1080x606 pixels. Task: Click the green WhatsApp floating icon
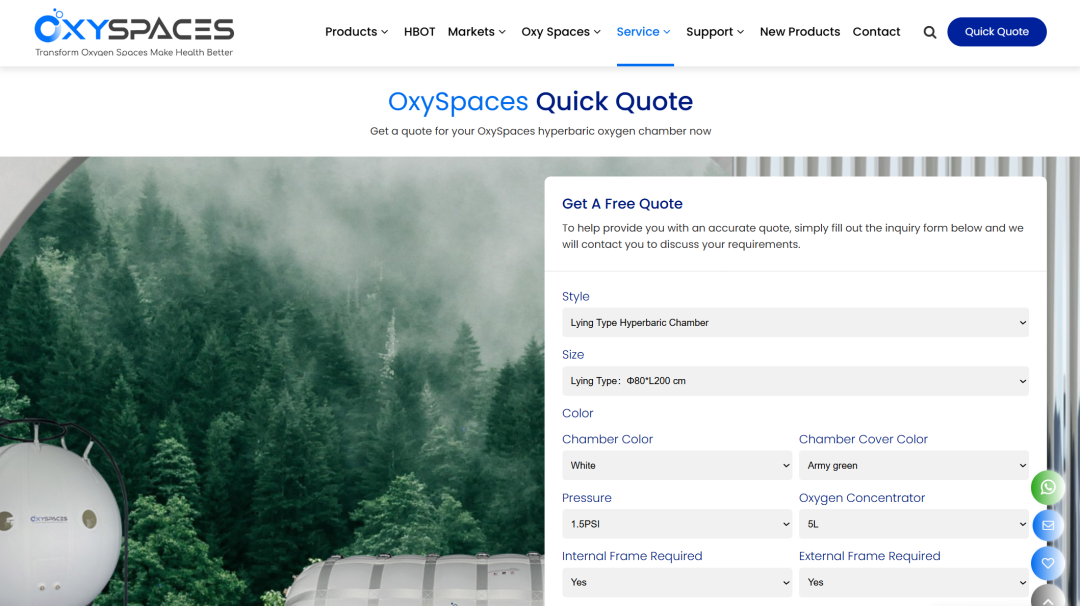1047,487
